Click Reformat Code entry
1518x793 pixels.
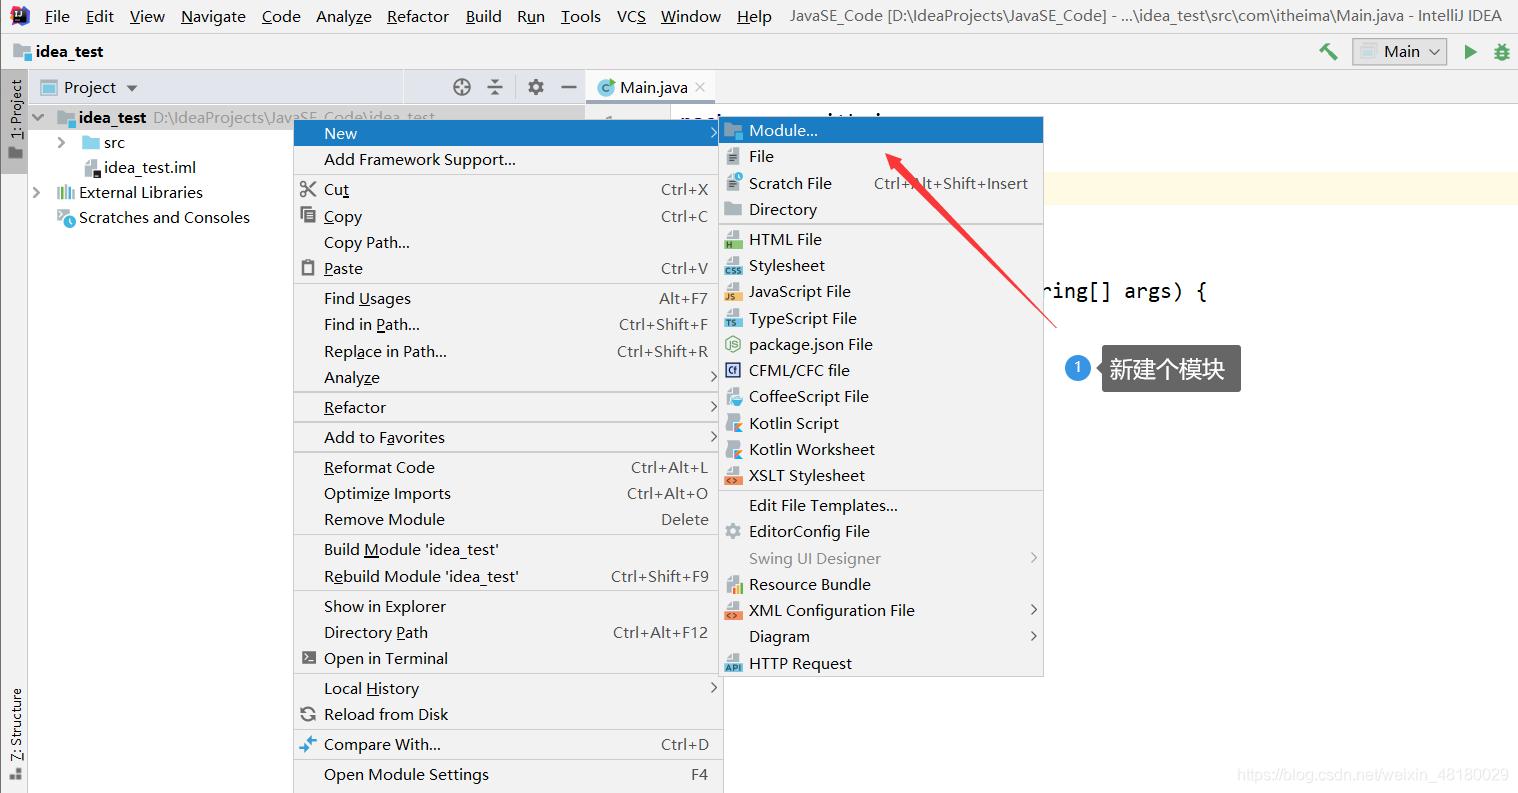click(506, 467)
